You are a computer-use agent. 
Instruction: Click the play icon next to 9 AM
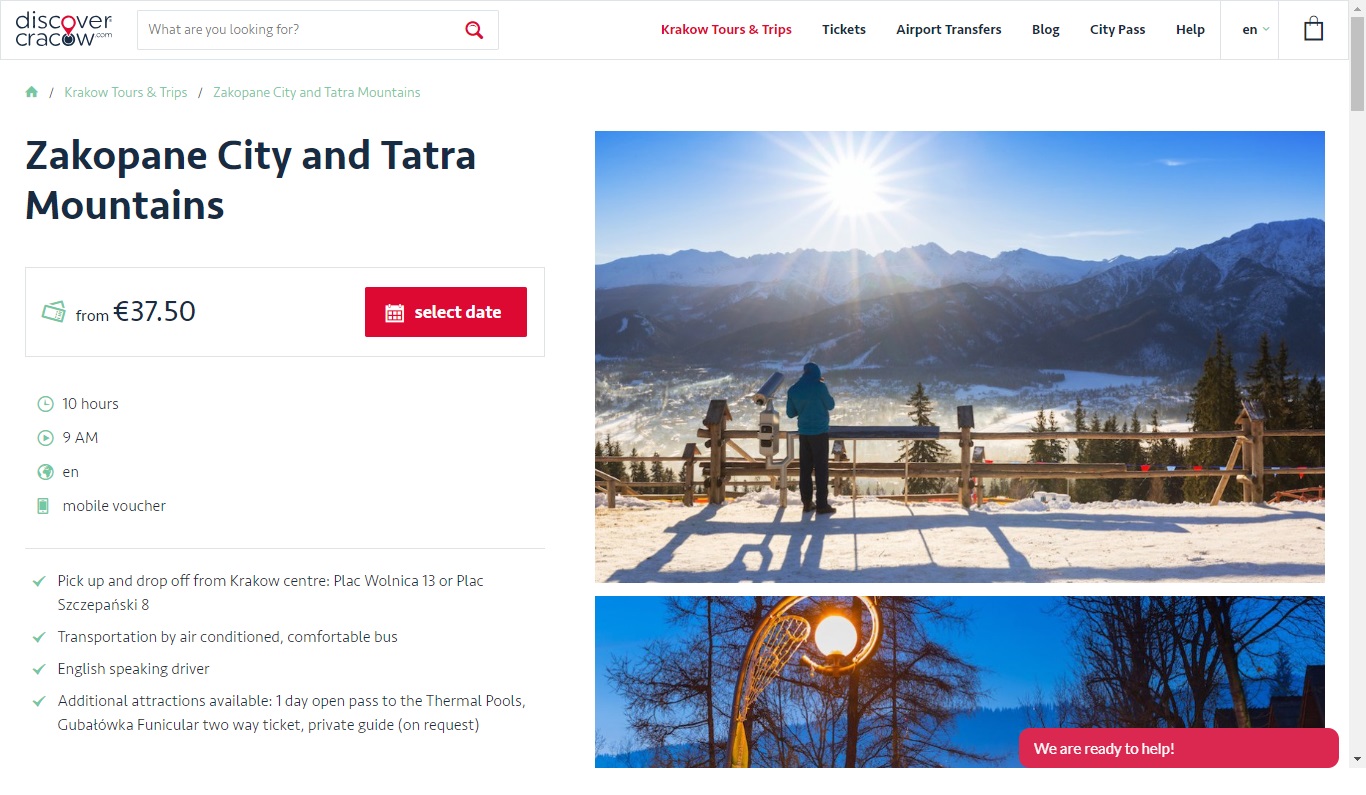pos(45,438)
